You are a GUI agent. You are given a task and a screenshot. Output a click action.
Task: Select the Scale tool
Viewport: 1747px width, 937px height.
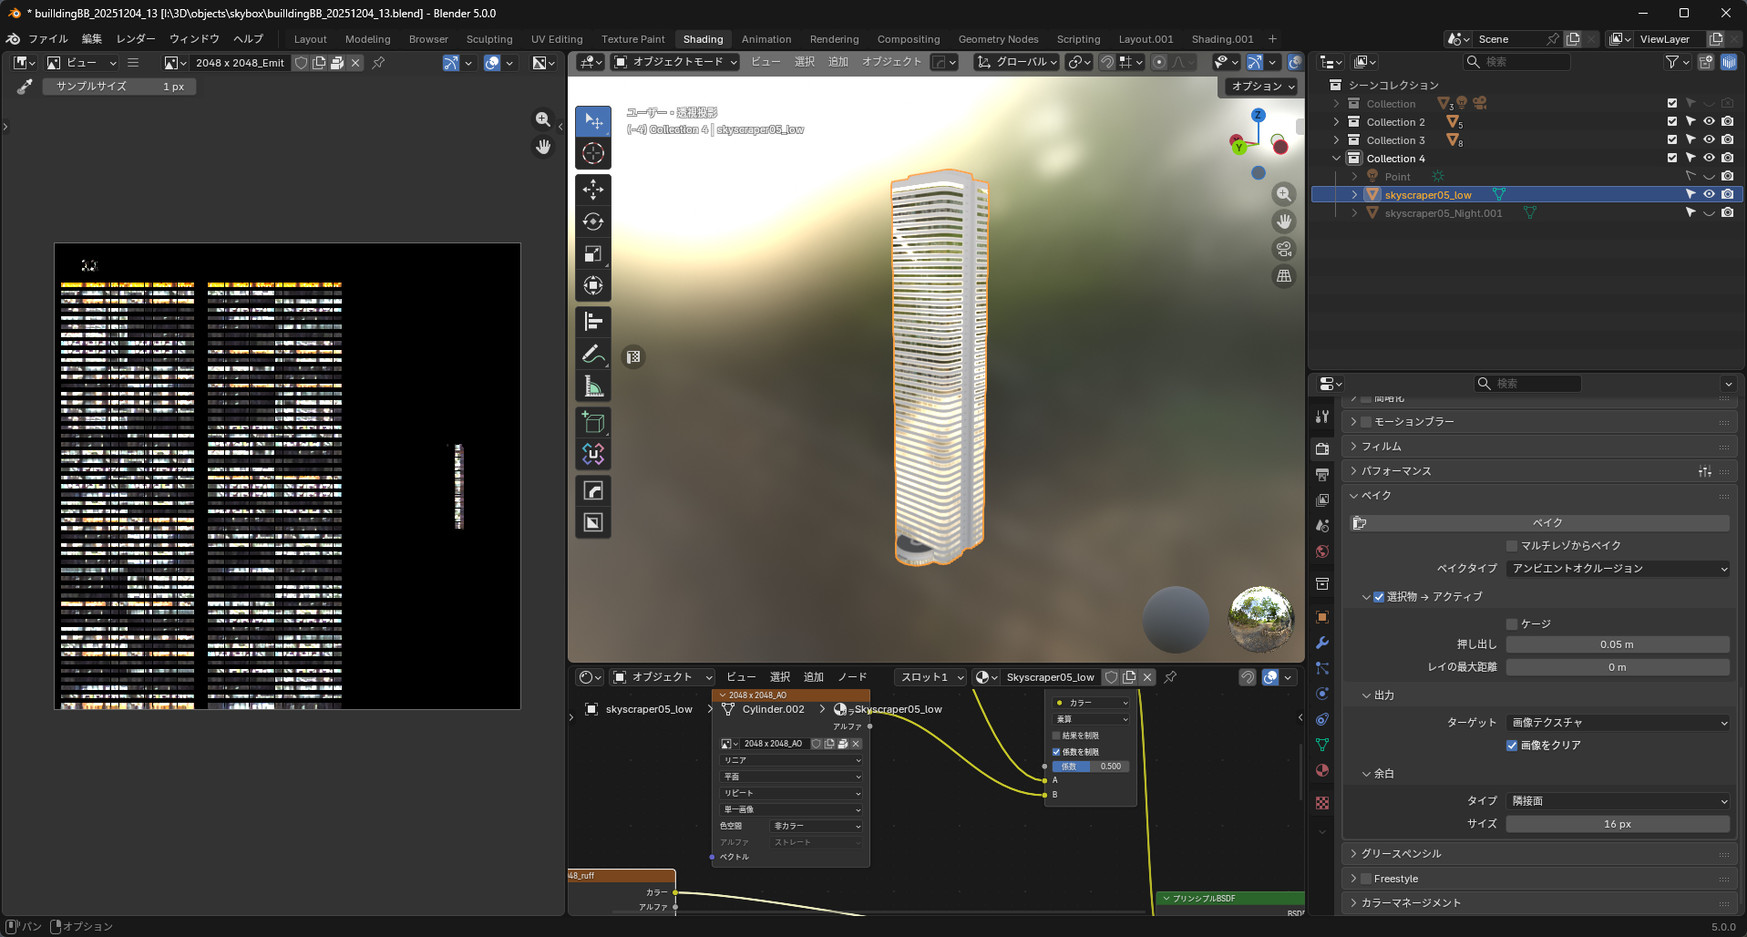coord(593,254)
